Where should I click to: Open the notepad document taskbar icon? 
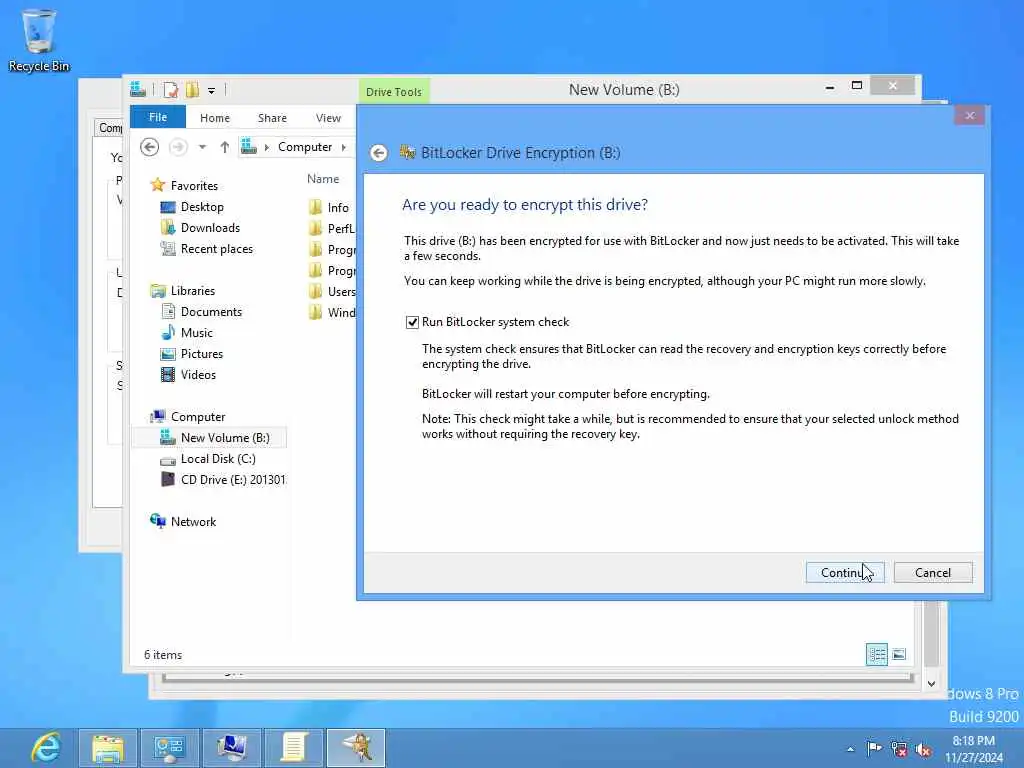click(294, 748)
